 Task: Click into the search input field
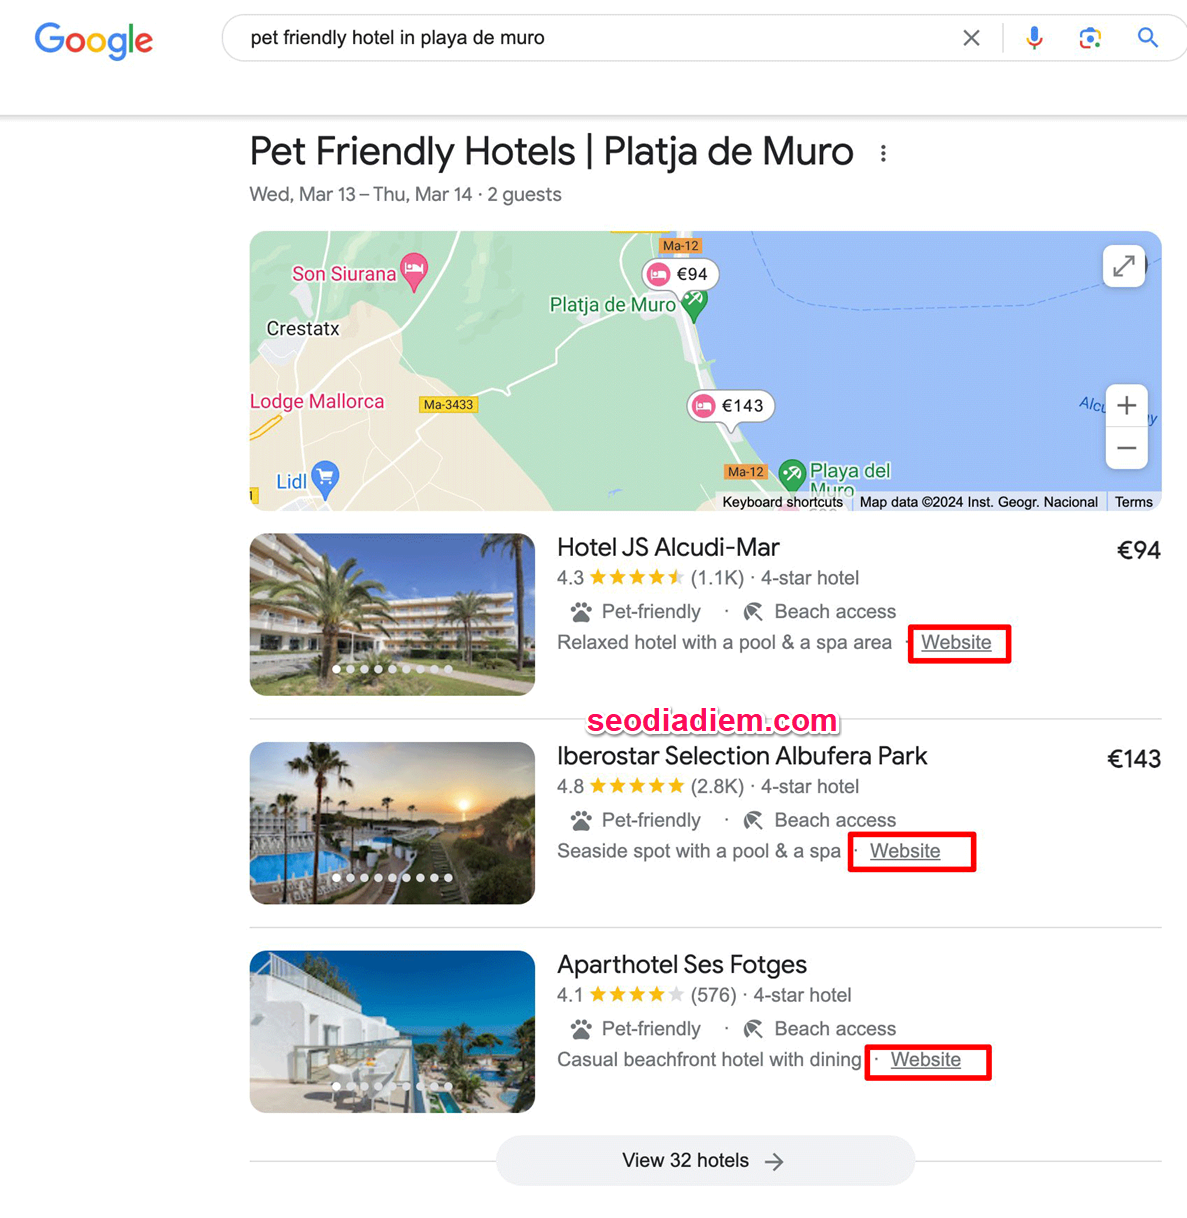(590, 38)
